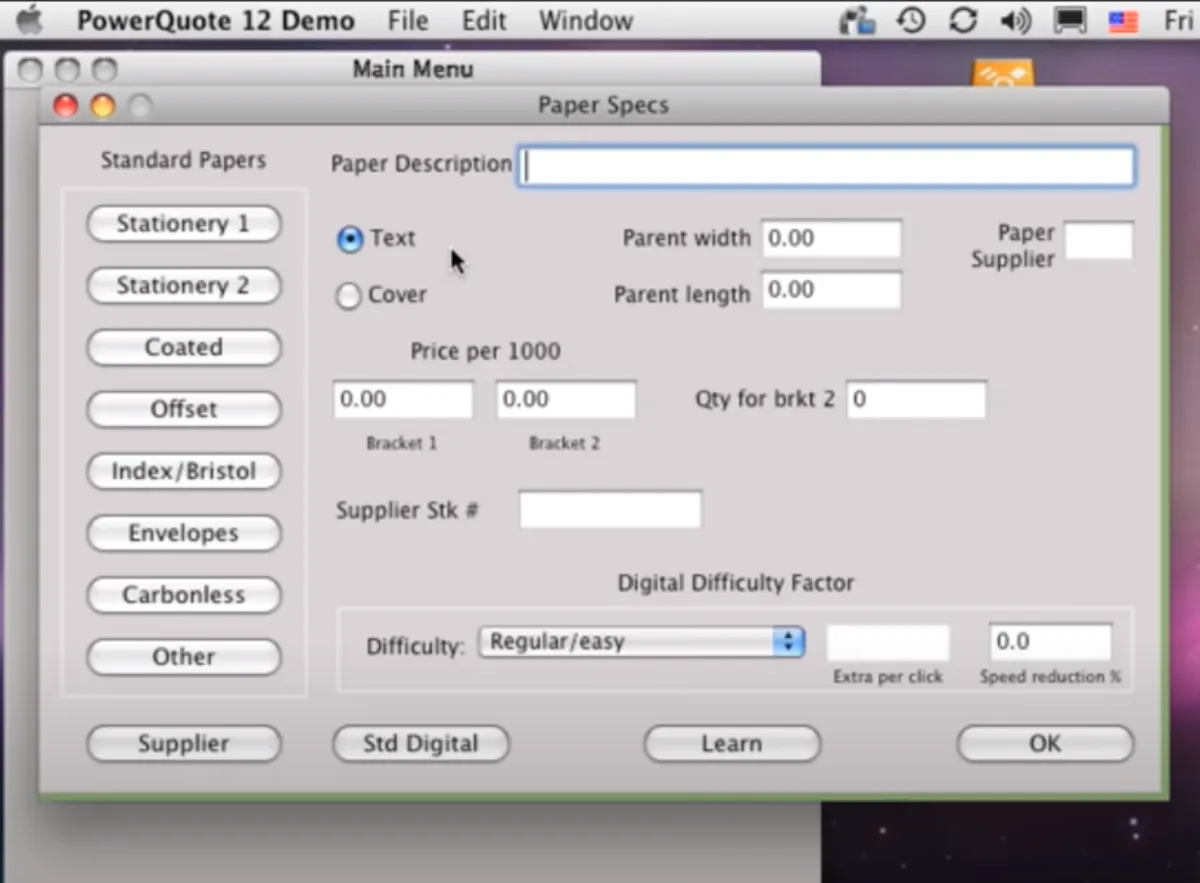The height and width of the screenshot is (883, 1200).
Task: Click the Qty for brkt 2 field
Action: (x=916, y=400)
